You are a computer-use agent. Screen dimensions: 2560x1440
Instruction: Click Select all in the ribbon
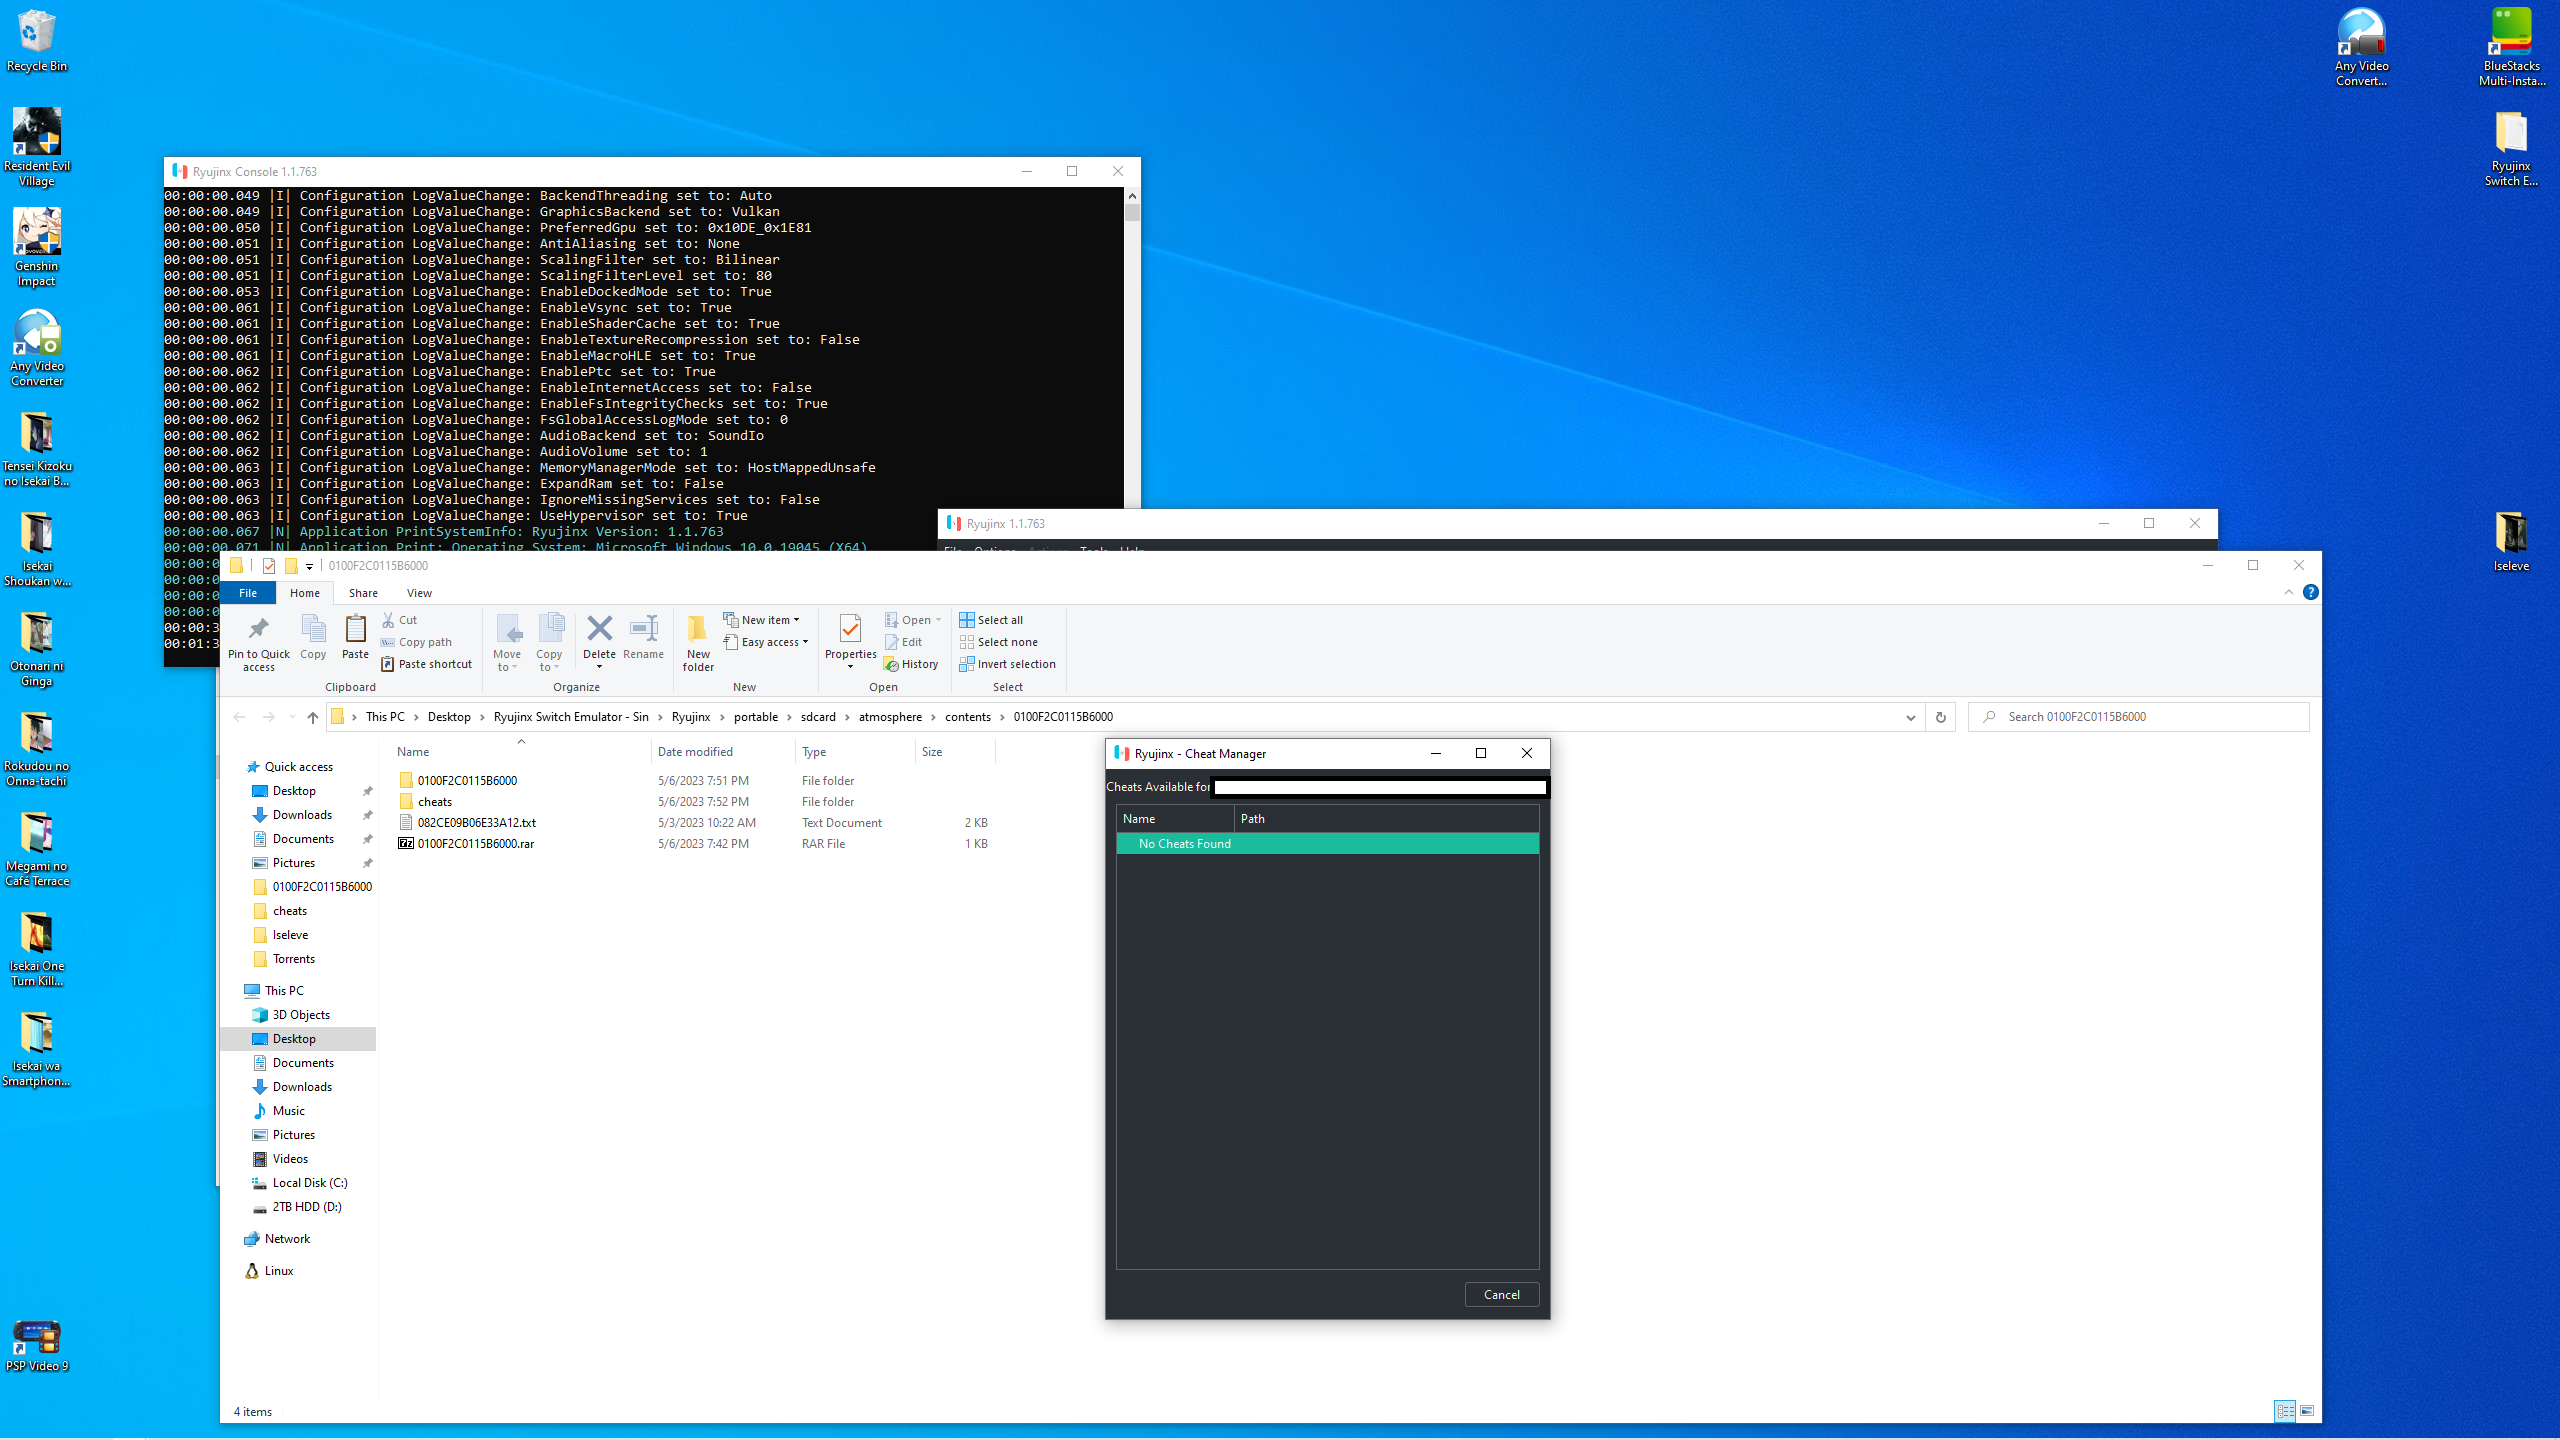(991, 620)
